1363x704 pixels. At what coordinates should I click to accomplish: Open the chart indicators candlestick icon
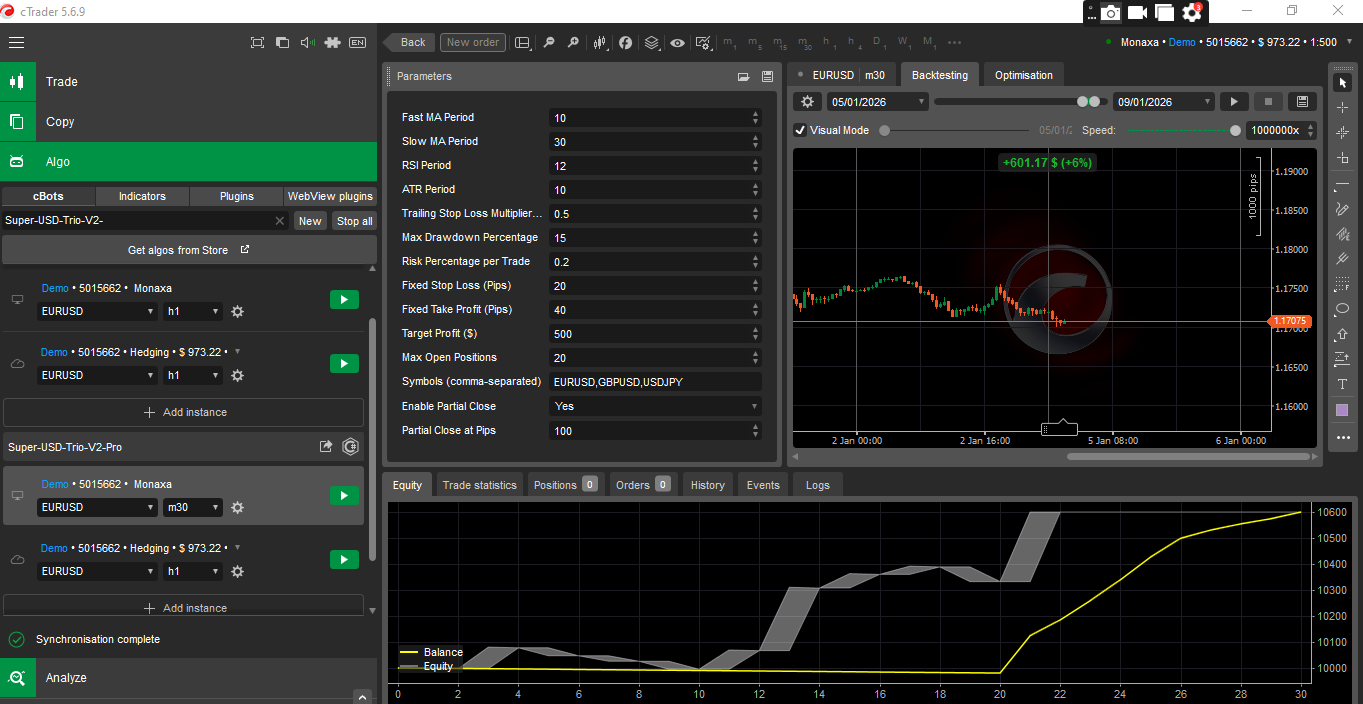coord(600,43)
